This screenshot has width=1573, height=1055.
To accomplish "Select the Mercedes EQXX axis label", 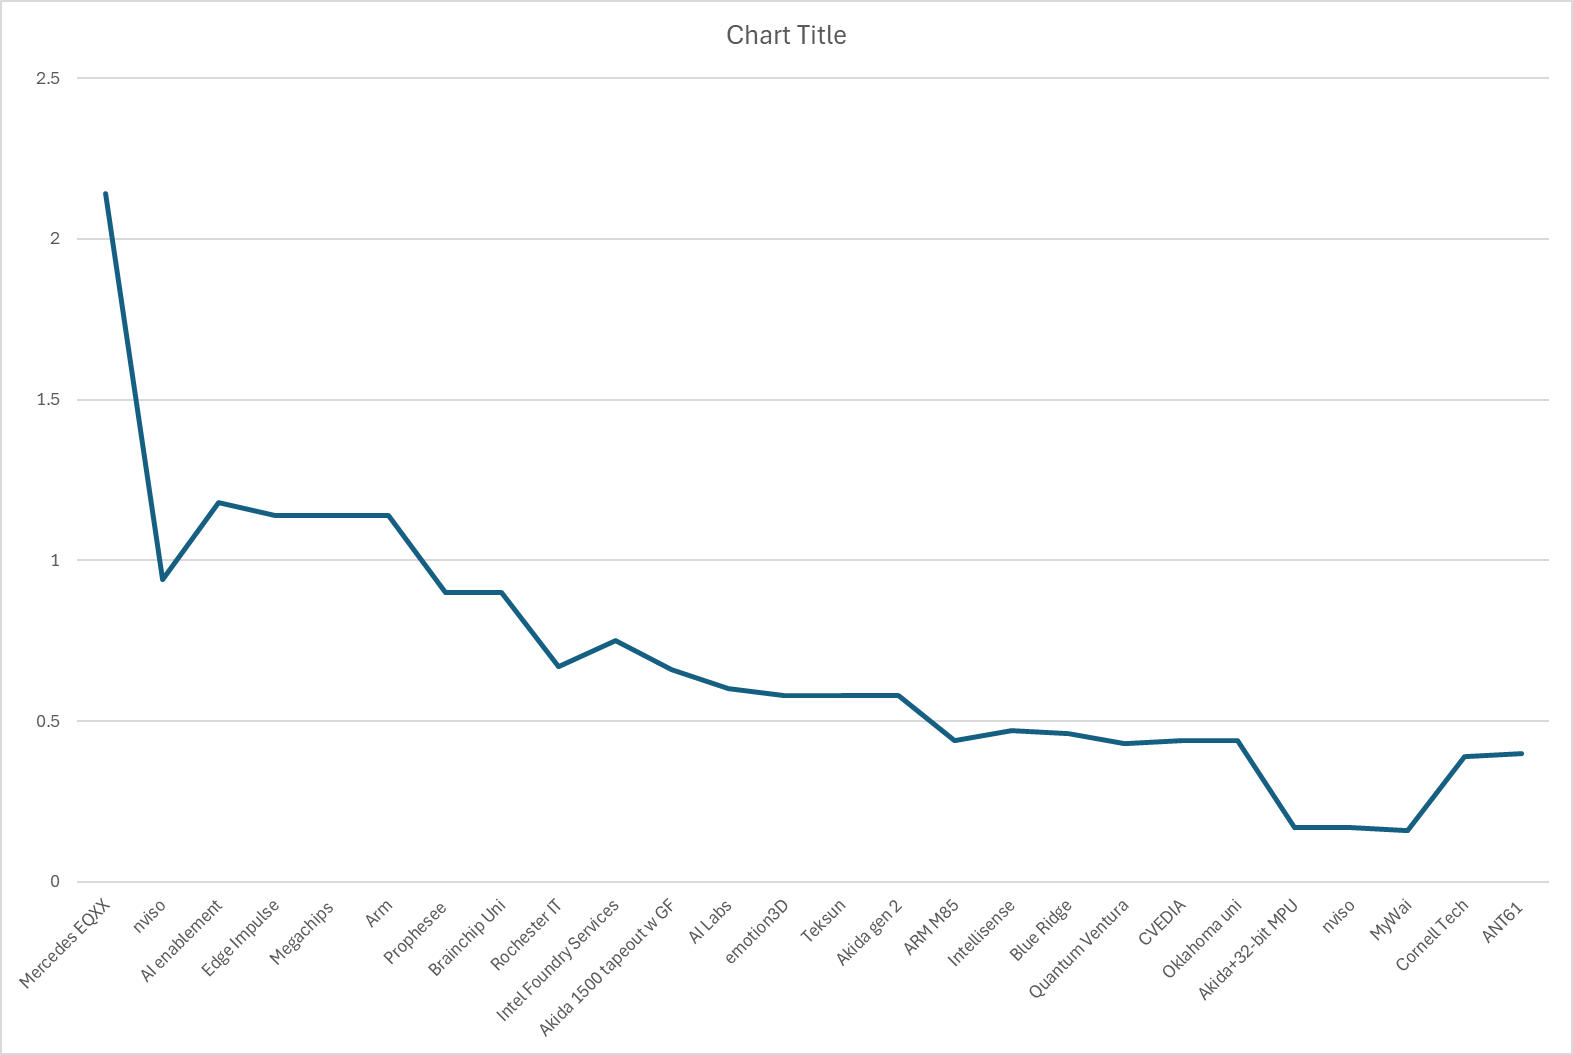I will click(x=65, y=944).
